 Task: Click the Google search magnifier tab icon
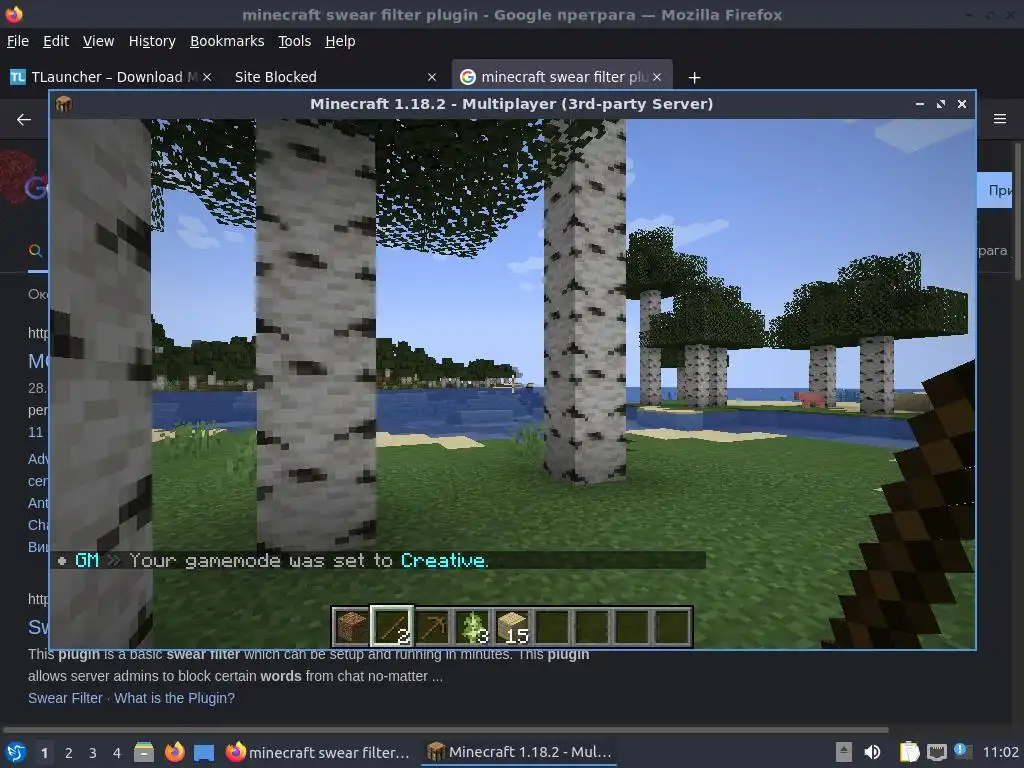point(36,250)
